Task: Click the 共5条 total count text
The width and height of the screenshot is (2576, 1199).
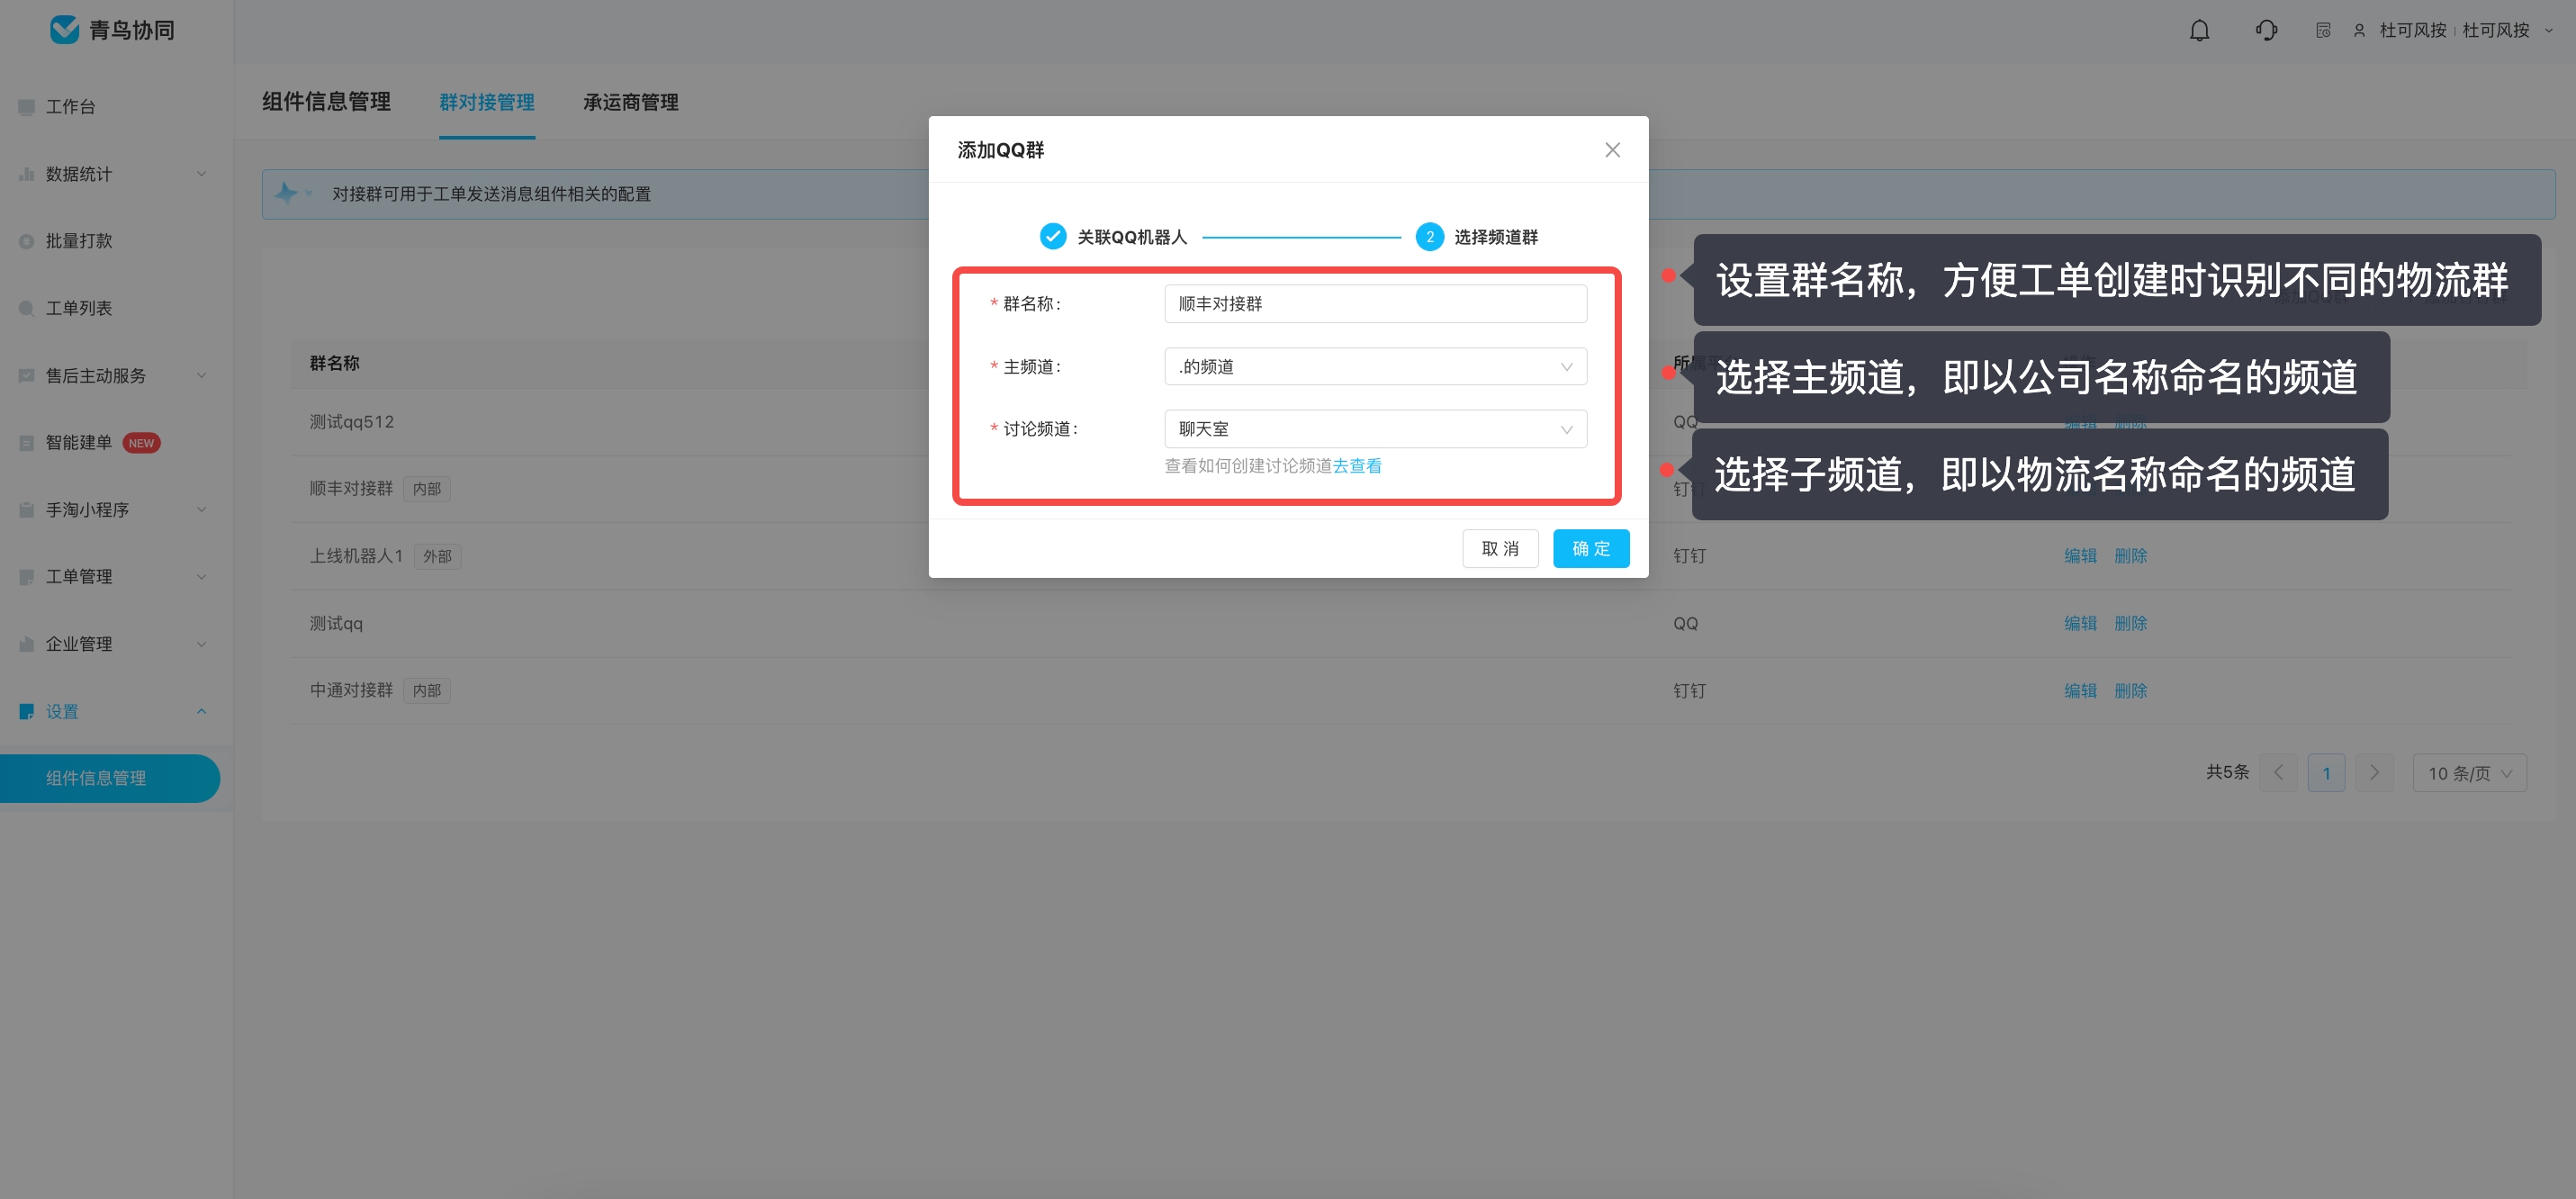Action: pyautogui.click(x=2227, y=772)
